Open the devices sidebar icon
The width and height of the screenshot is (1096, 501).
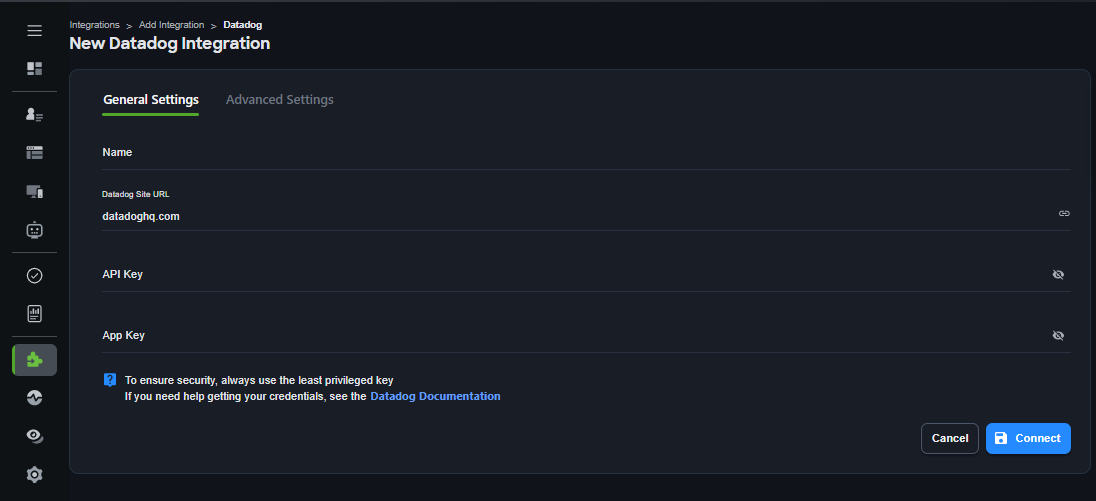(34, 191)
